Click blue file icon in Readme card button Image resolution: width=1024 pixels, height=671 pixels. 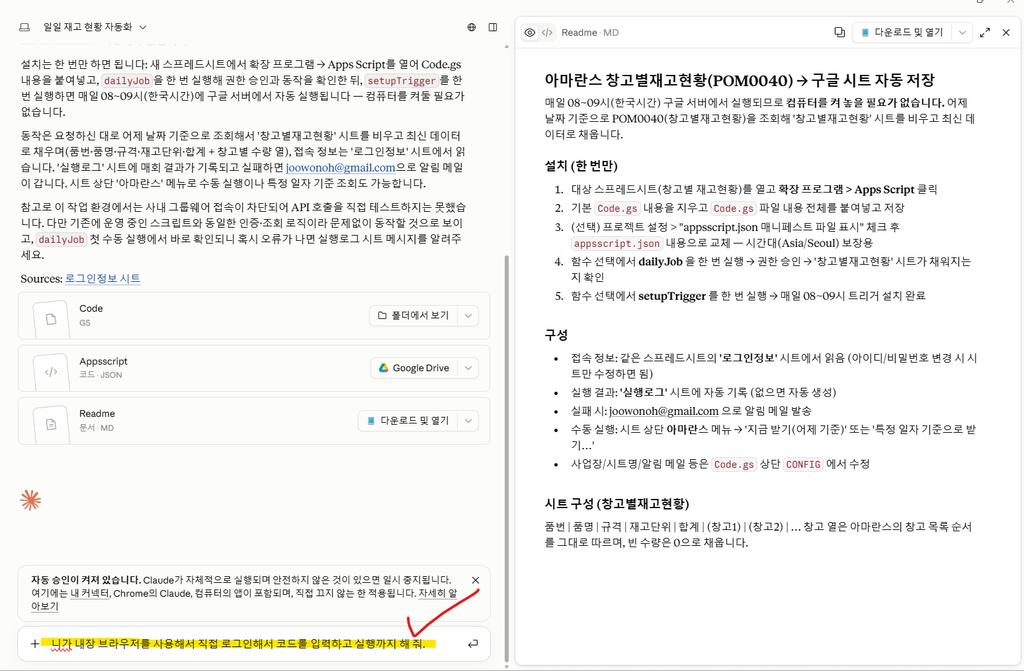[371, 421]
